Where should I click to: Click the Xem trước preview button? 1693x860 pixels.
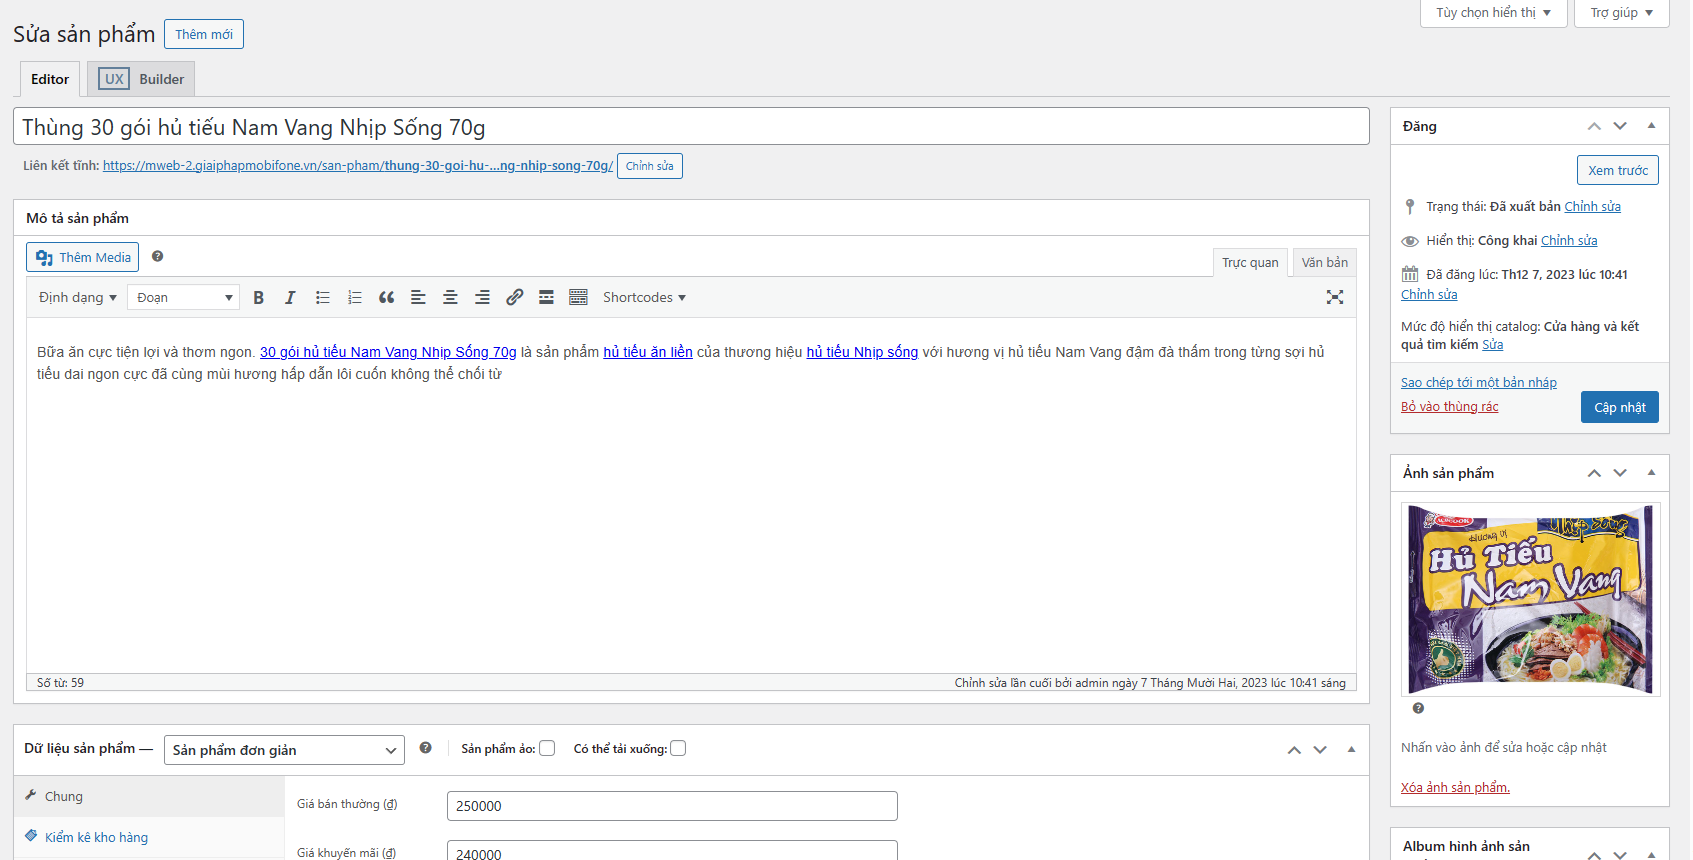(1617, 170)
